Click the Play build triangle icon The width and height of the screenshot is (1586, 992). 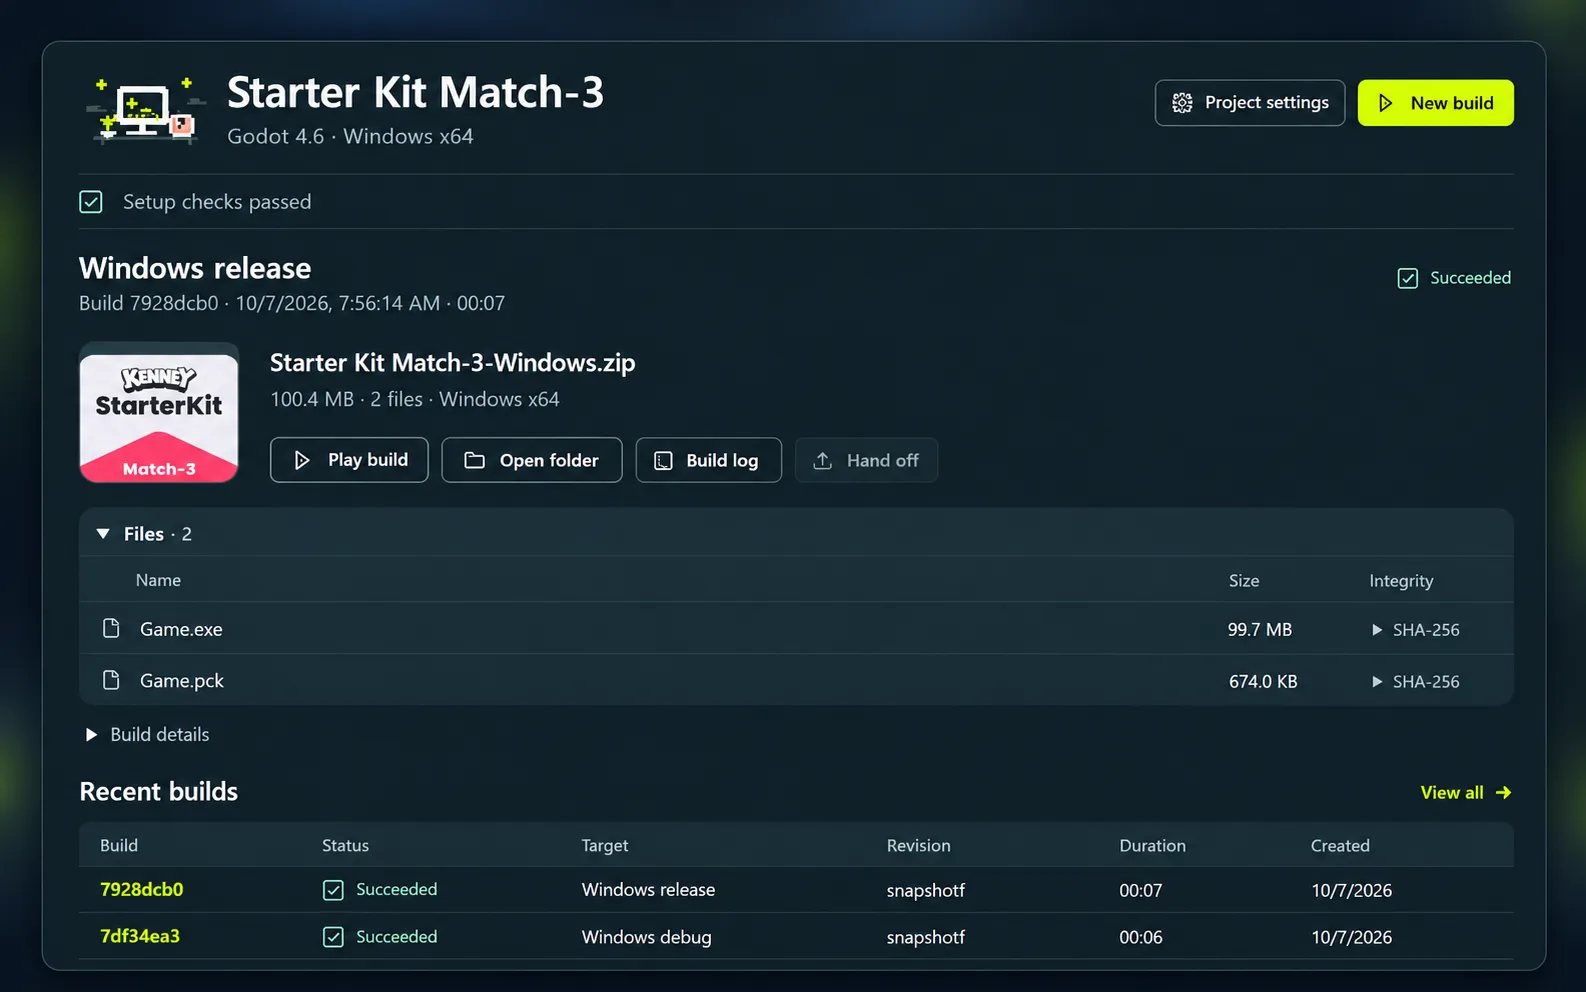click(x=302, y=460)
